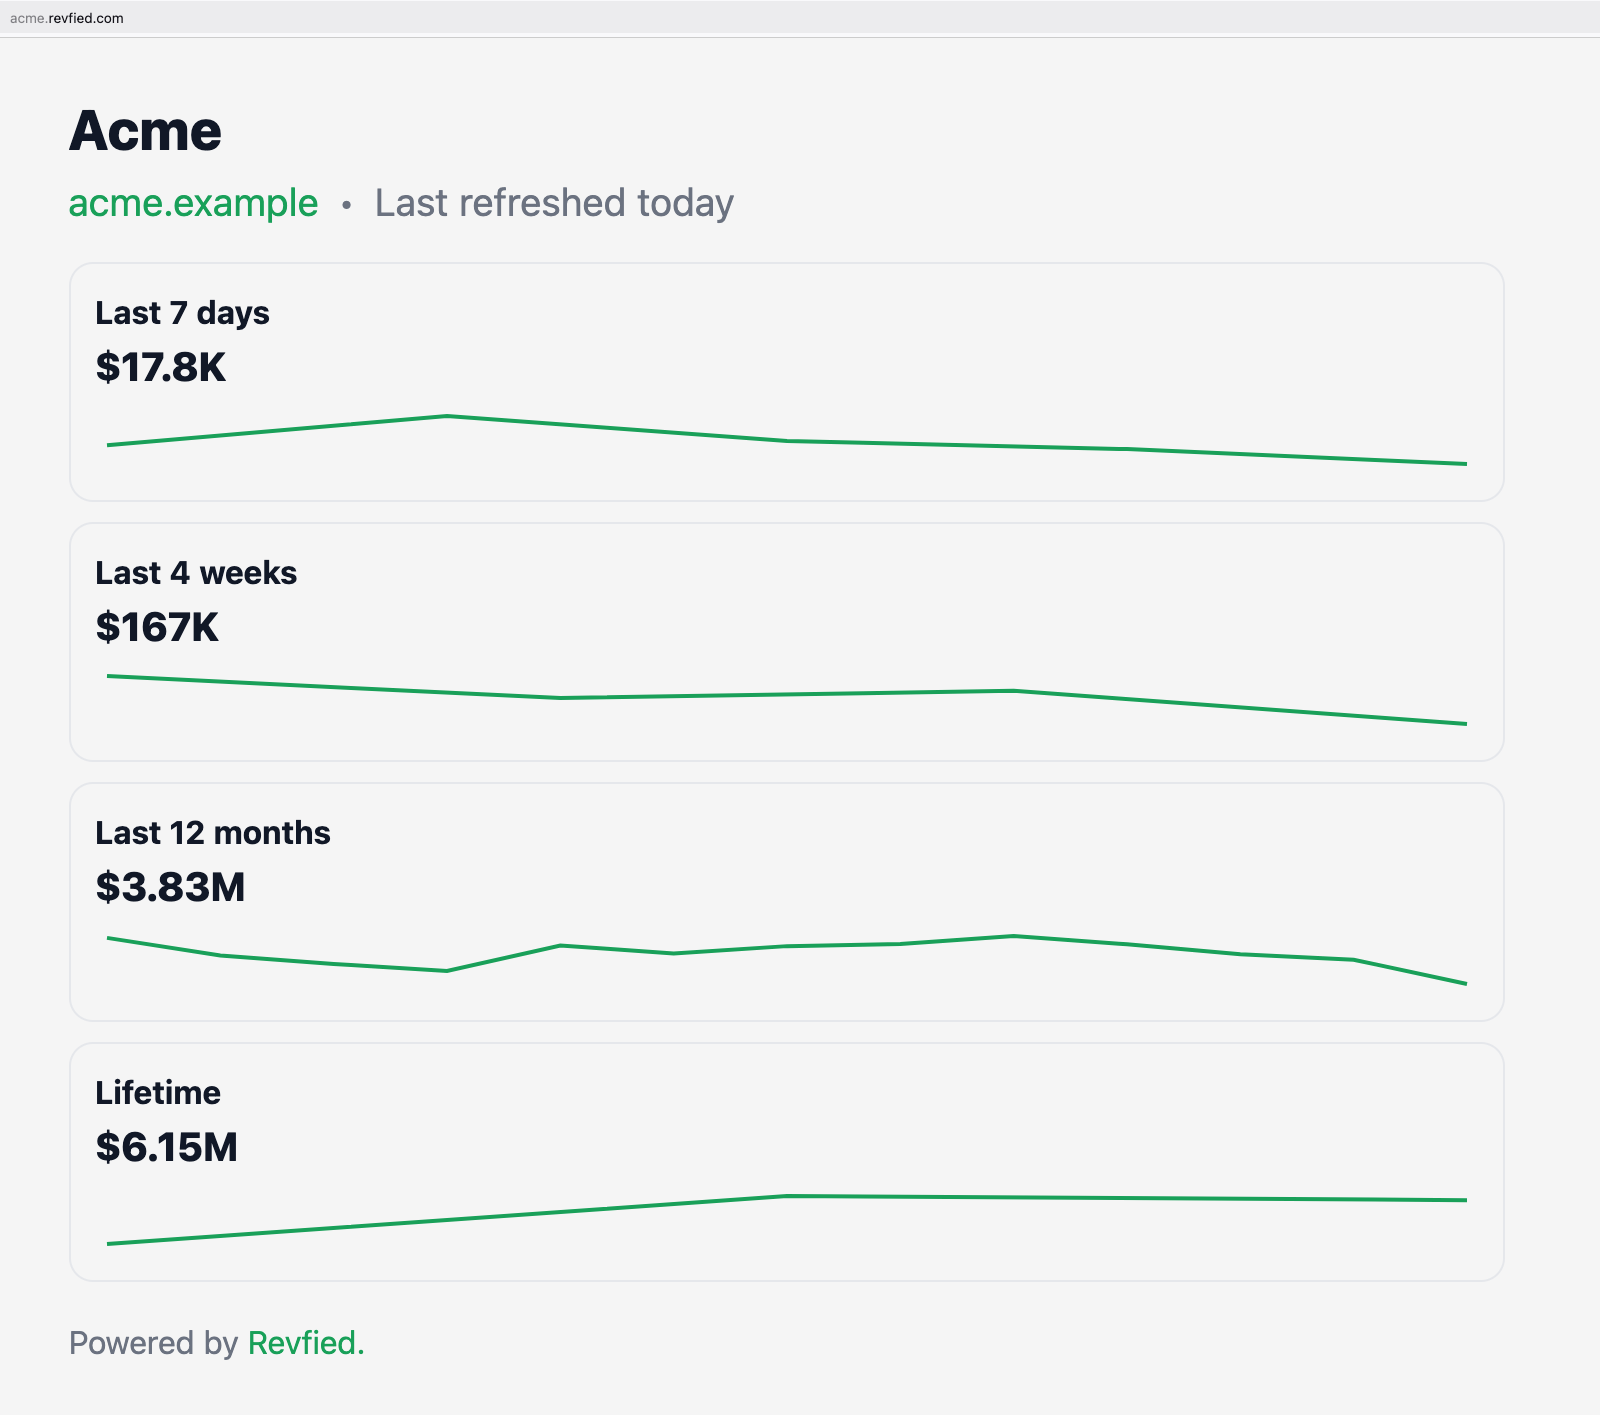Click the Last 4 weeks sparkline chart

click(786, 695)
